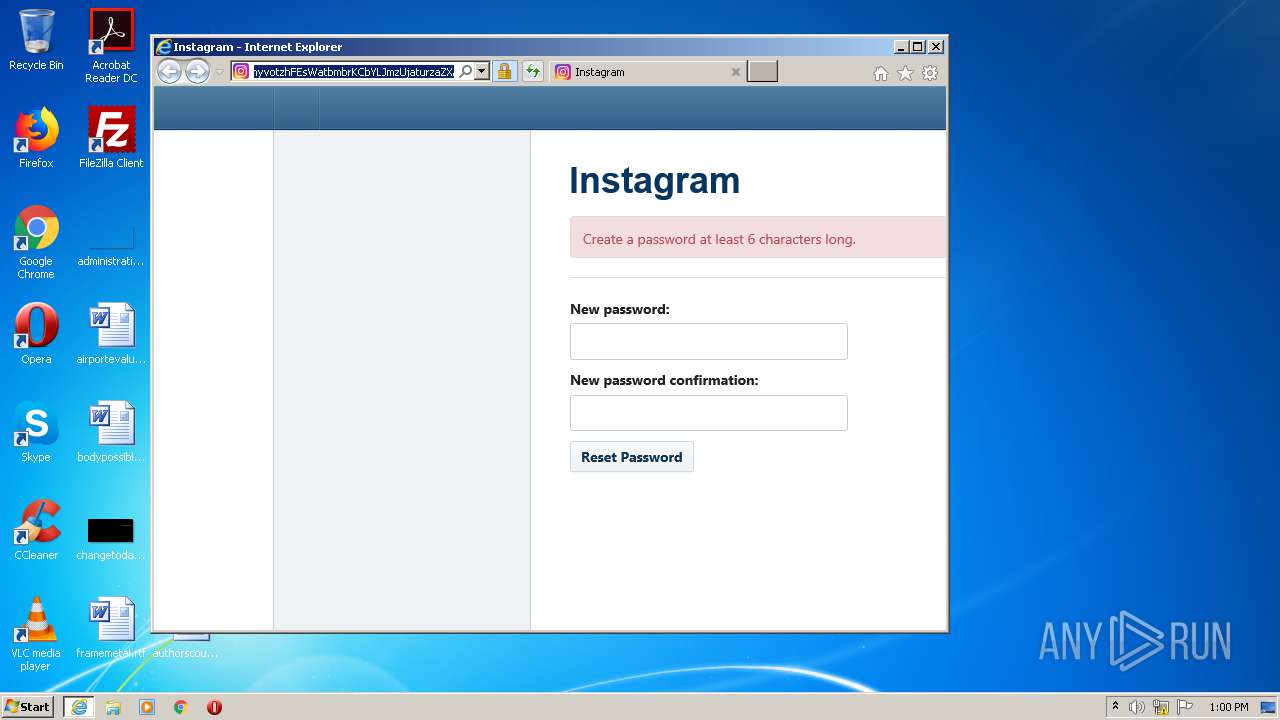Click the Internet Explorer title bar icon
This screenshot has height=720, width=1280.
tap(164, 47)
